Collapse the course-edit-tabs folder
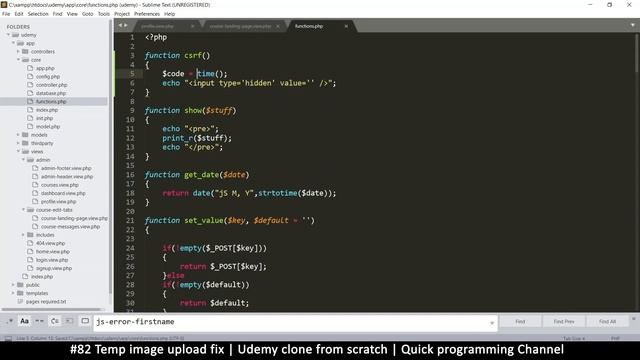The height and width of the screenshot is (360, 640). click(x=23, y=210)
